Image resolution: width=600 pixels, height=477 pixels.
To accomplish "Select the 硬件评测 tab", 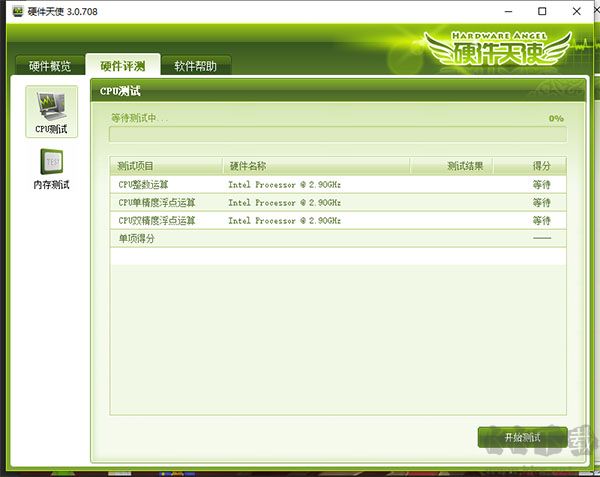I will pos(123,65).
